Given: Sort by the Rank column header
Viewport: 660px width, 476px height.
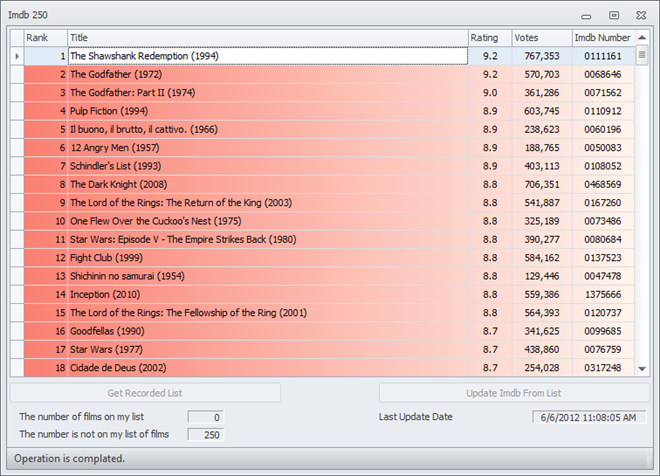Looking at the screenshot, I should pyautogui.click(x=46, y=38).
